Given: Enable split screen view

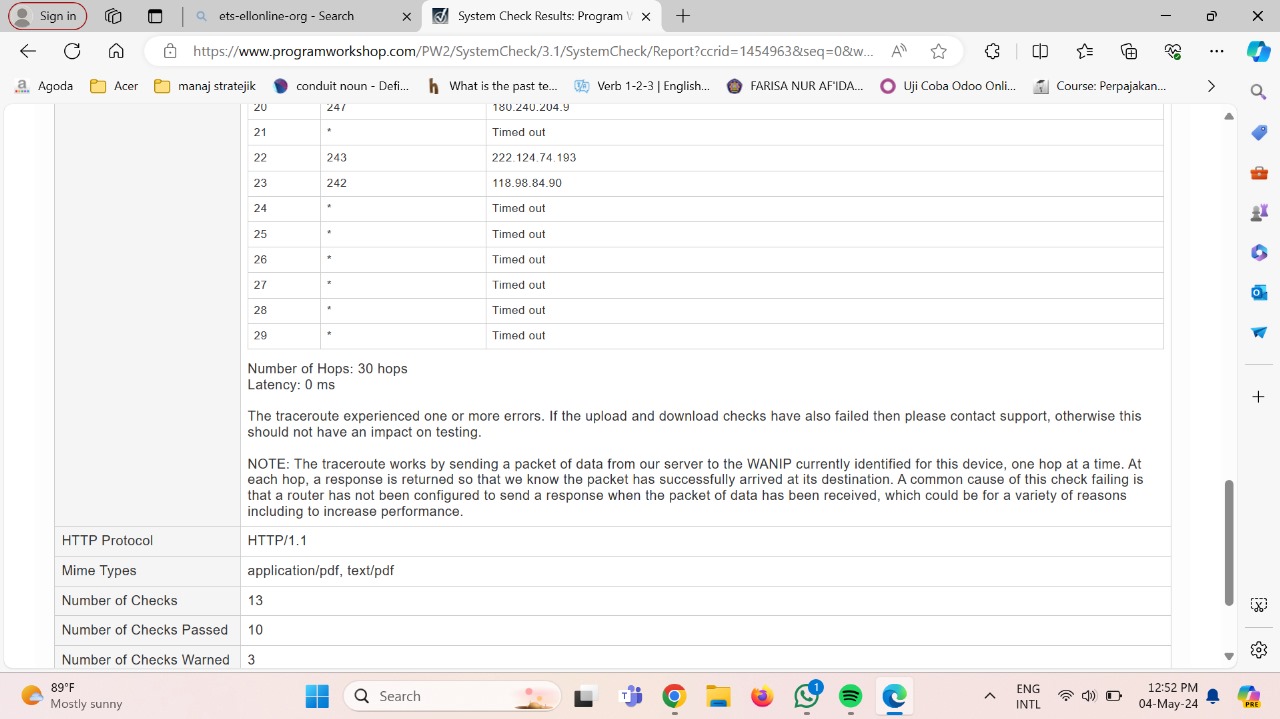Looking at the screenshot, I should pyautogui.click(x=1040, y=51).
